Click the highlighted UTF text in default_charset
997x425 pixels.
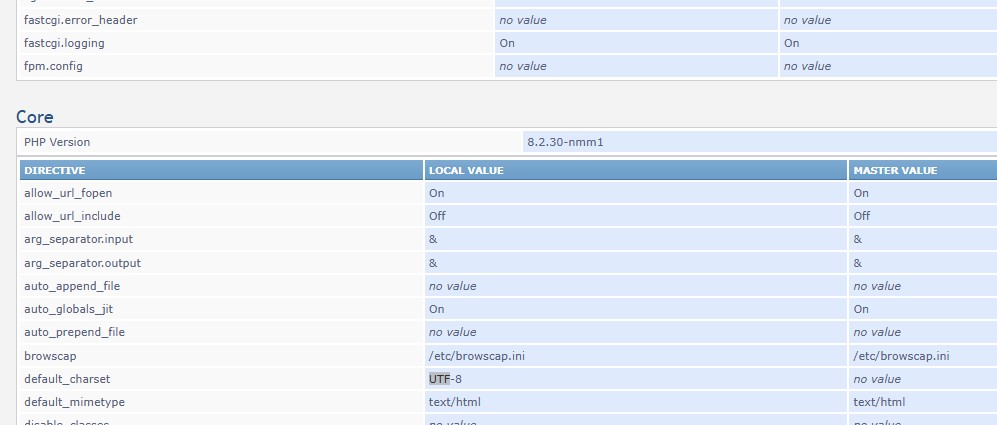click(x=439, y=379)
